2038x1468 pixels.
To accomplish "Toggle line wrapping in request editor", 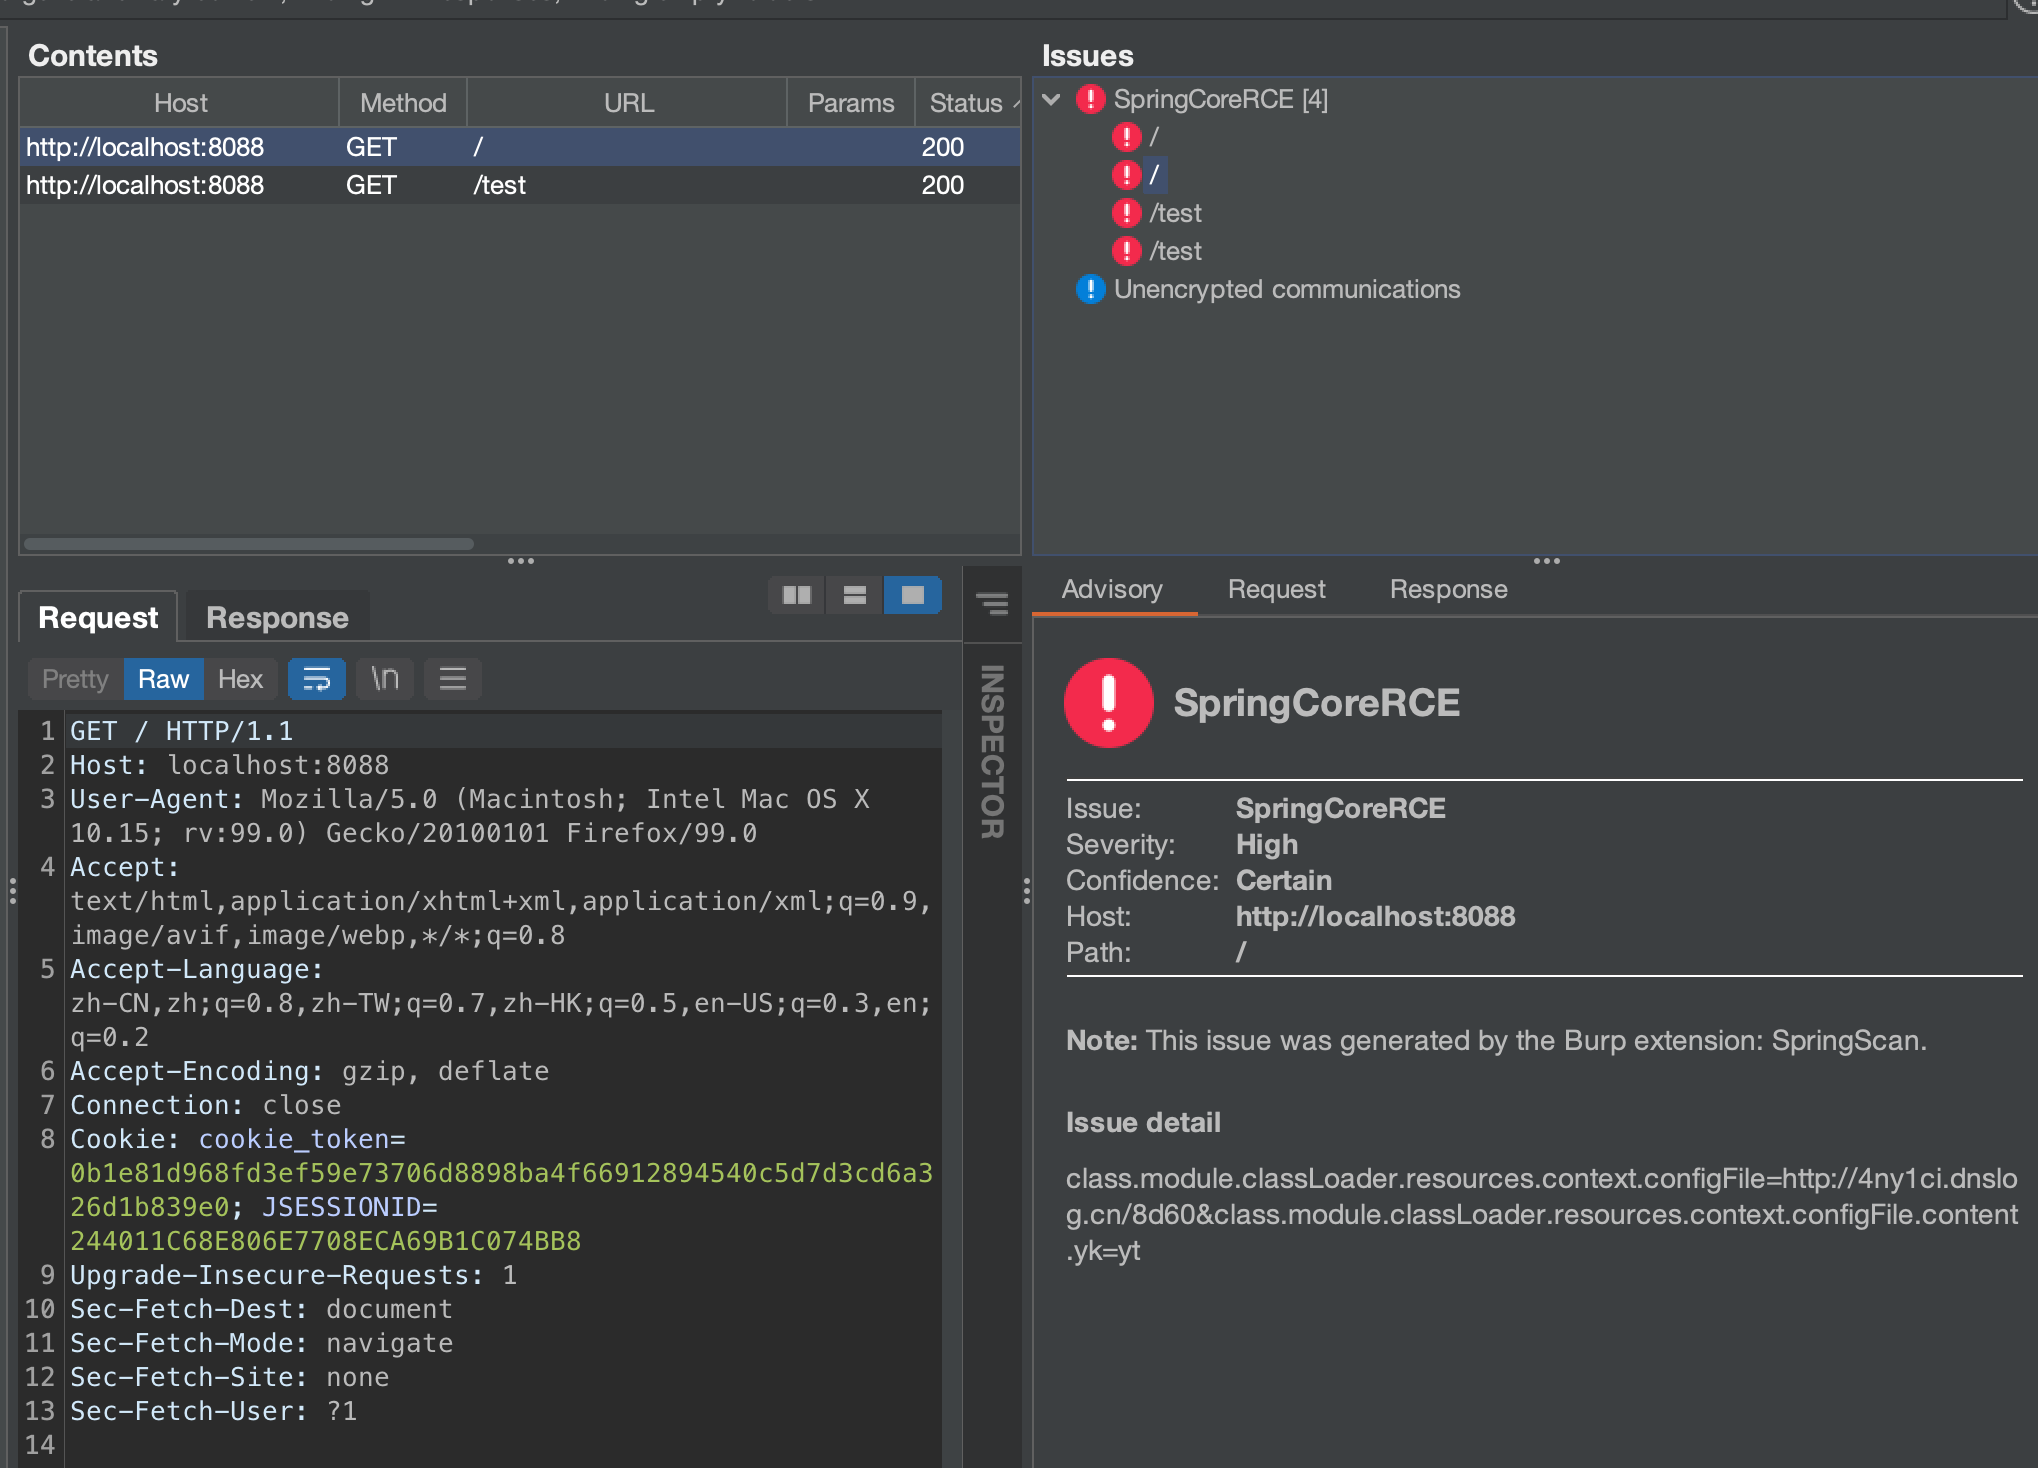I will [x=316, y=679].
